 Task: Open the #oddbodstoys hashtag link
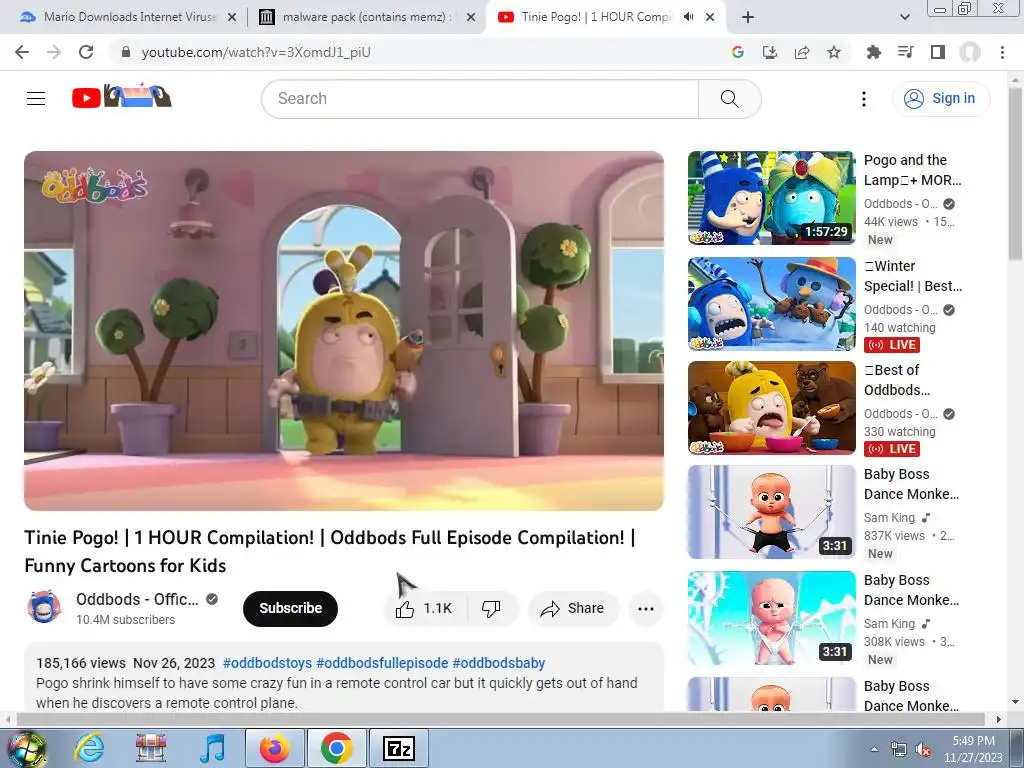(x=268, y=663)
